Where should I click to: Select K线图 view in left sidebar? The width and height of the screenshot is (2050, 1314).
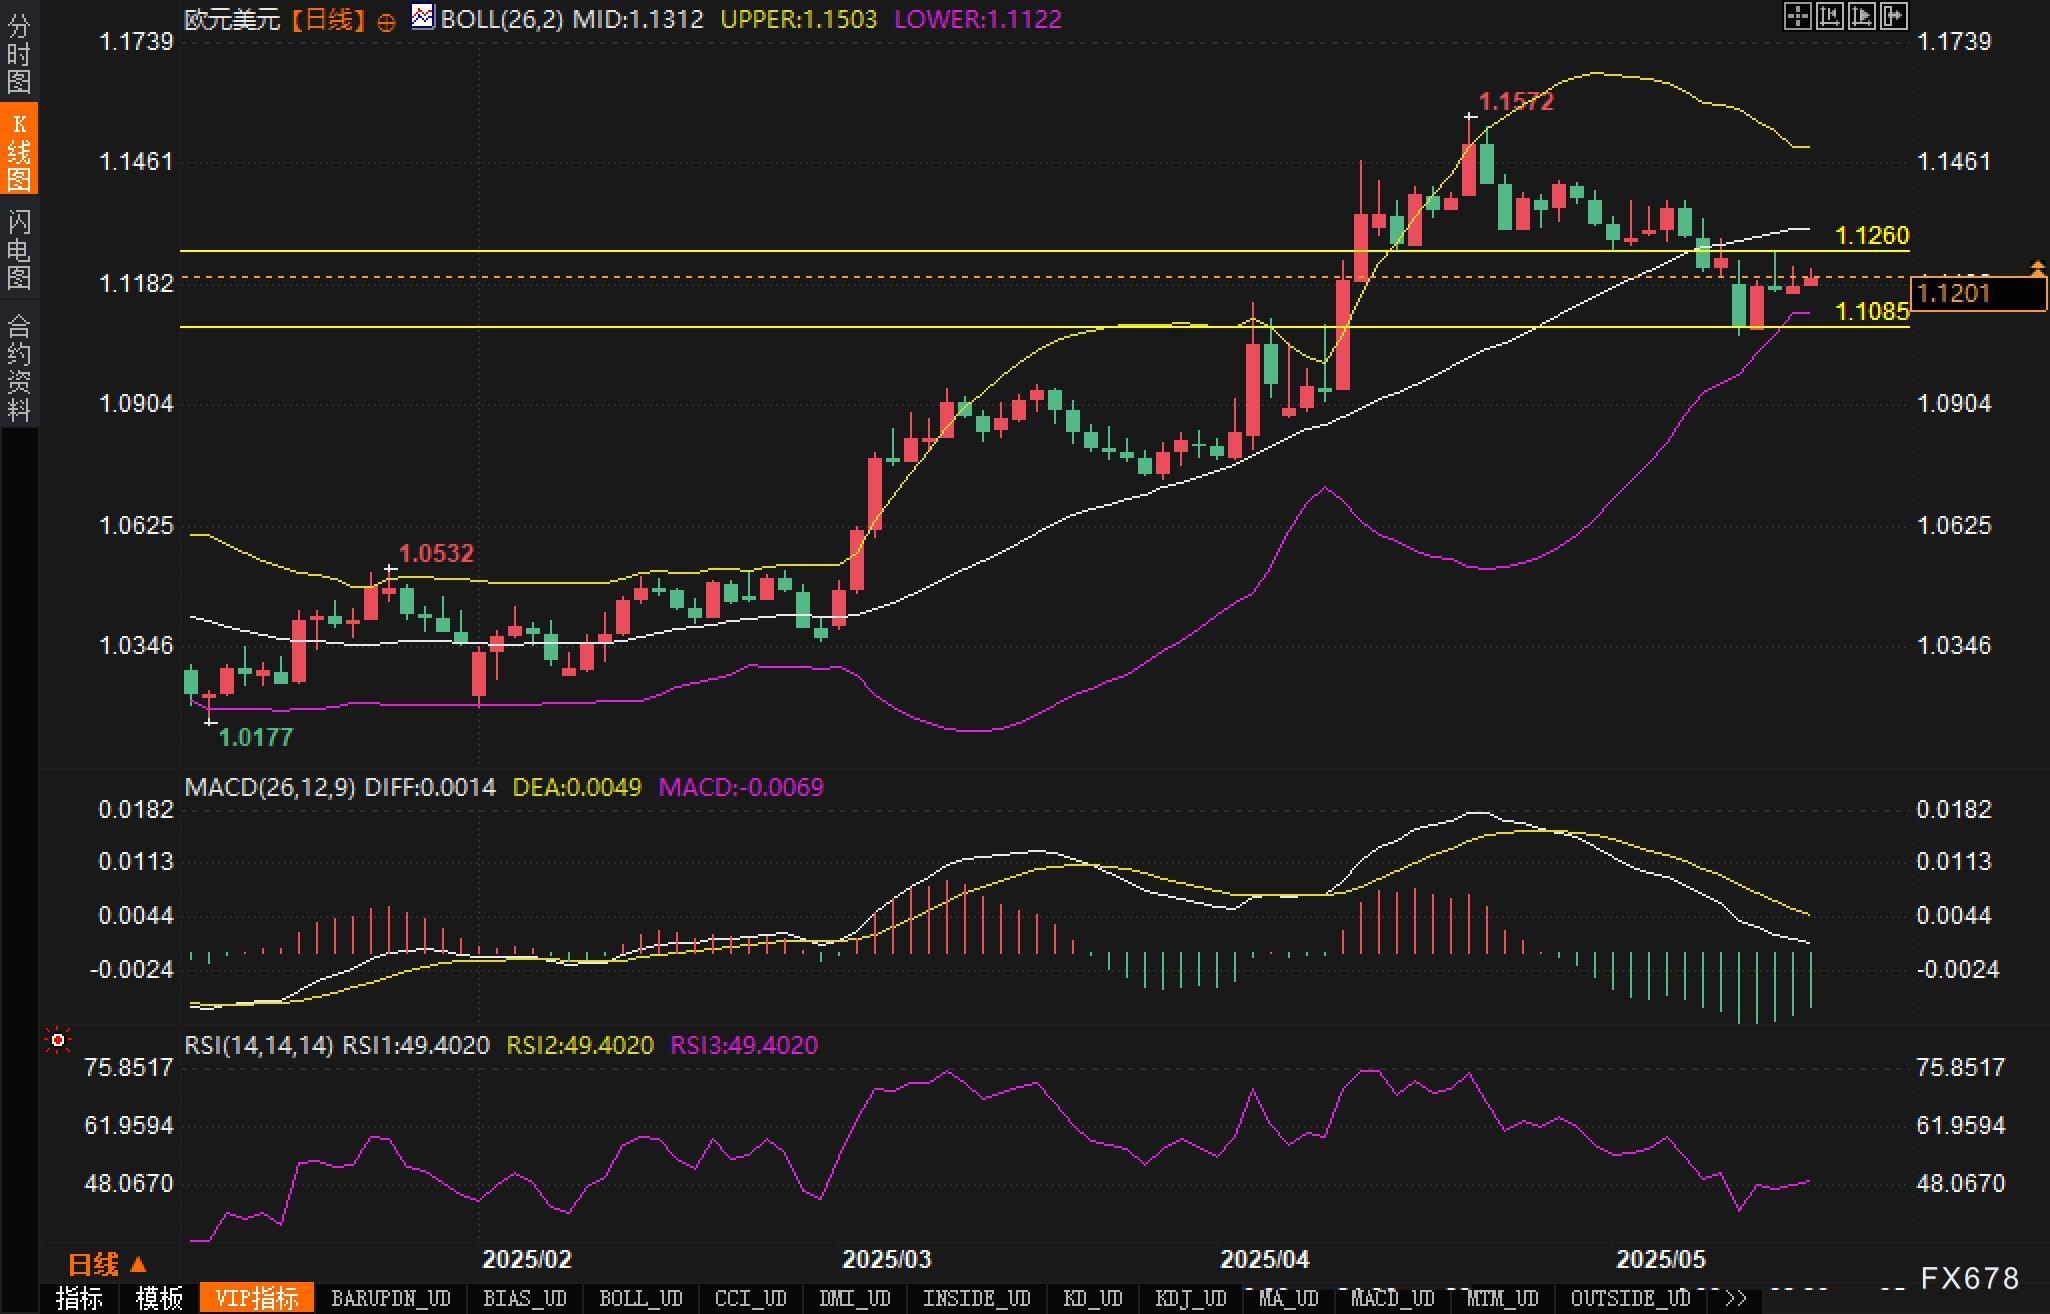tap(19, 150)
